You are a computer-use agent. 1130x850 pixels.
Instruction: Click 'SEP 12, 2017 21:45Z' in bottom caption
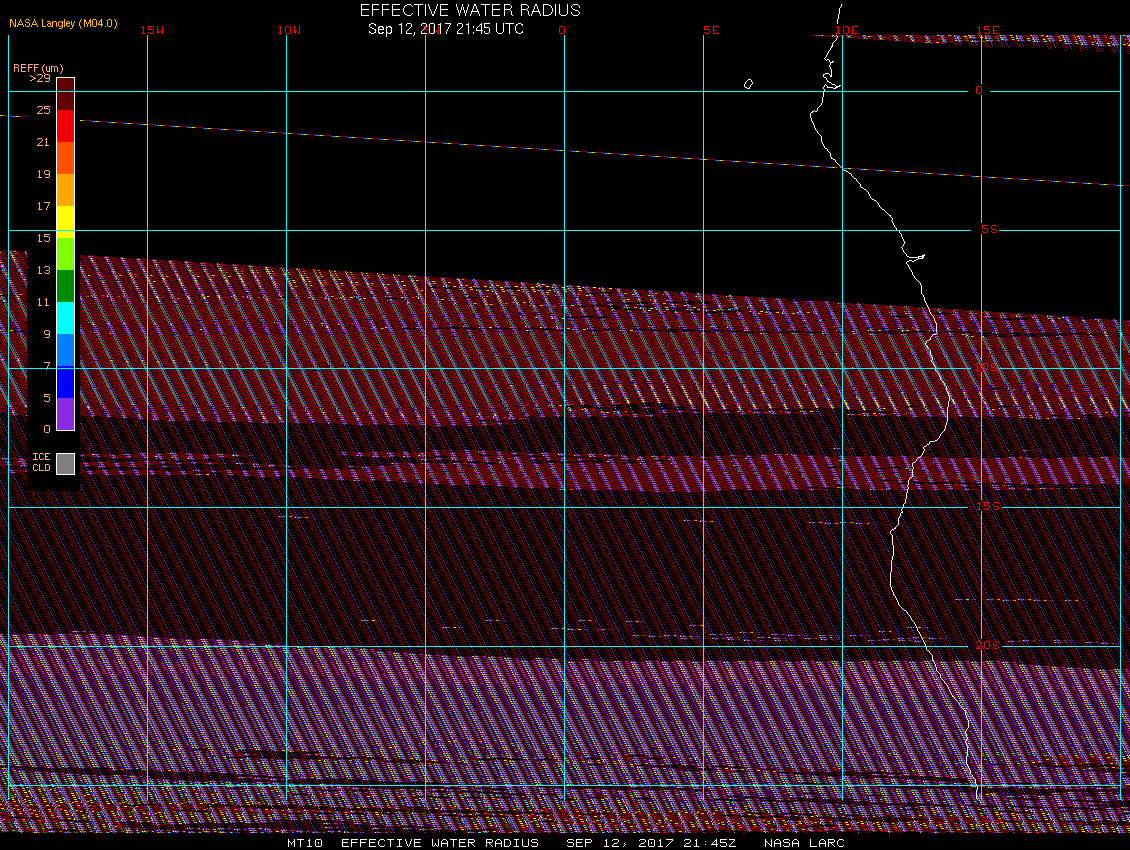[x=651, y=843]
